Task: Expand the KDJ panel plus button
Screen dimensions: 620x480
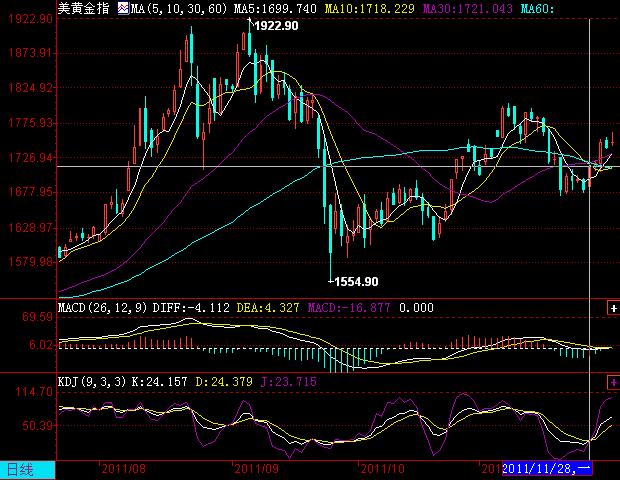Action: coord(613,382)
